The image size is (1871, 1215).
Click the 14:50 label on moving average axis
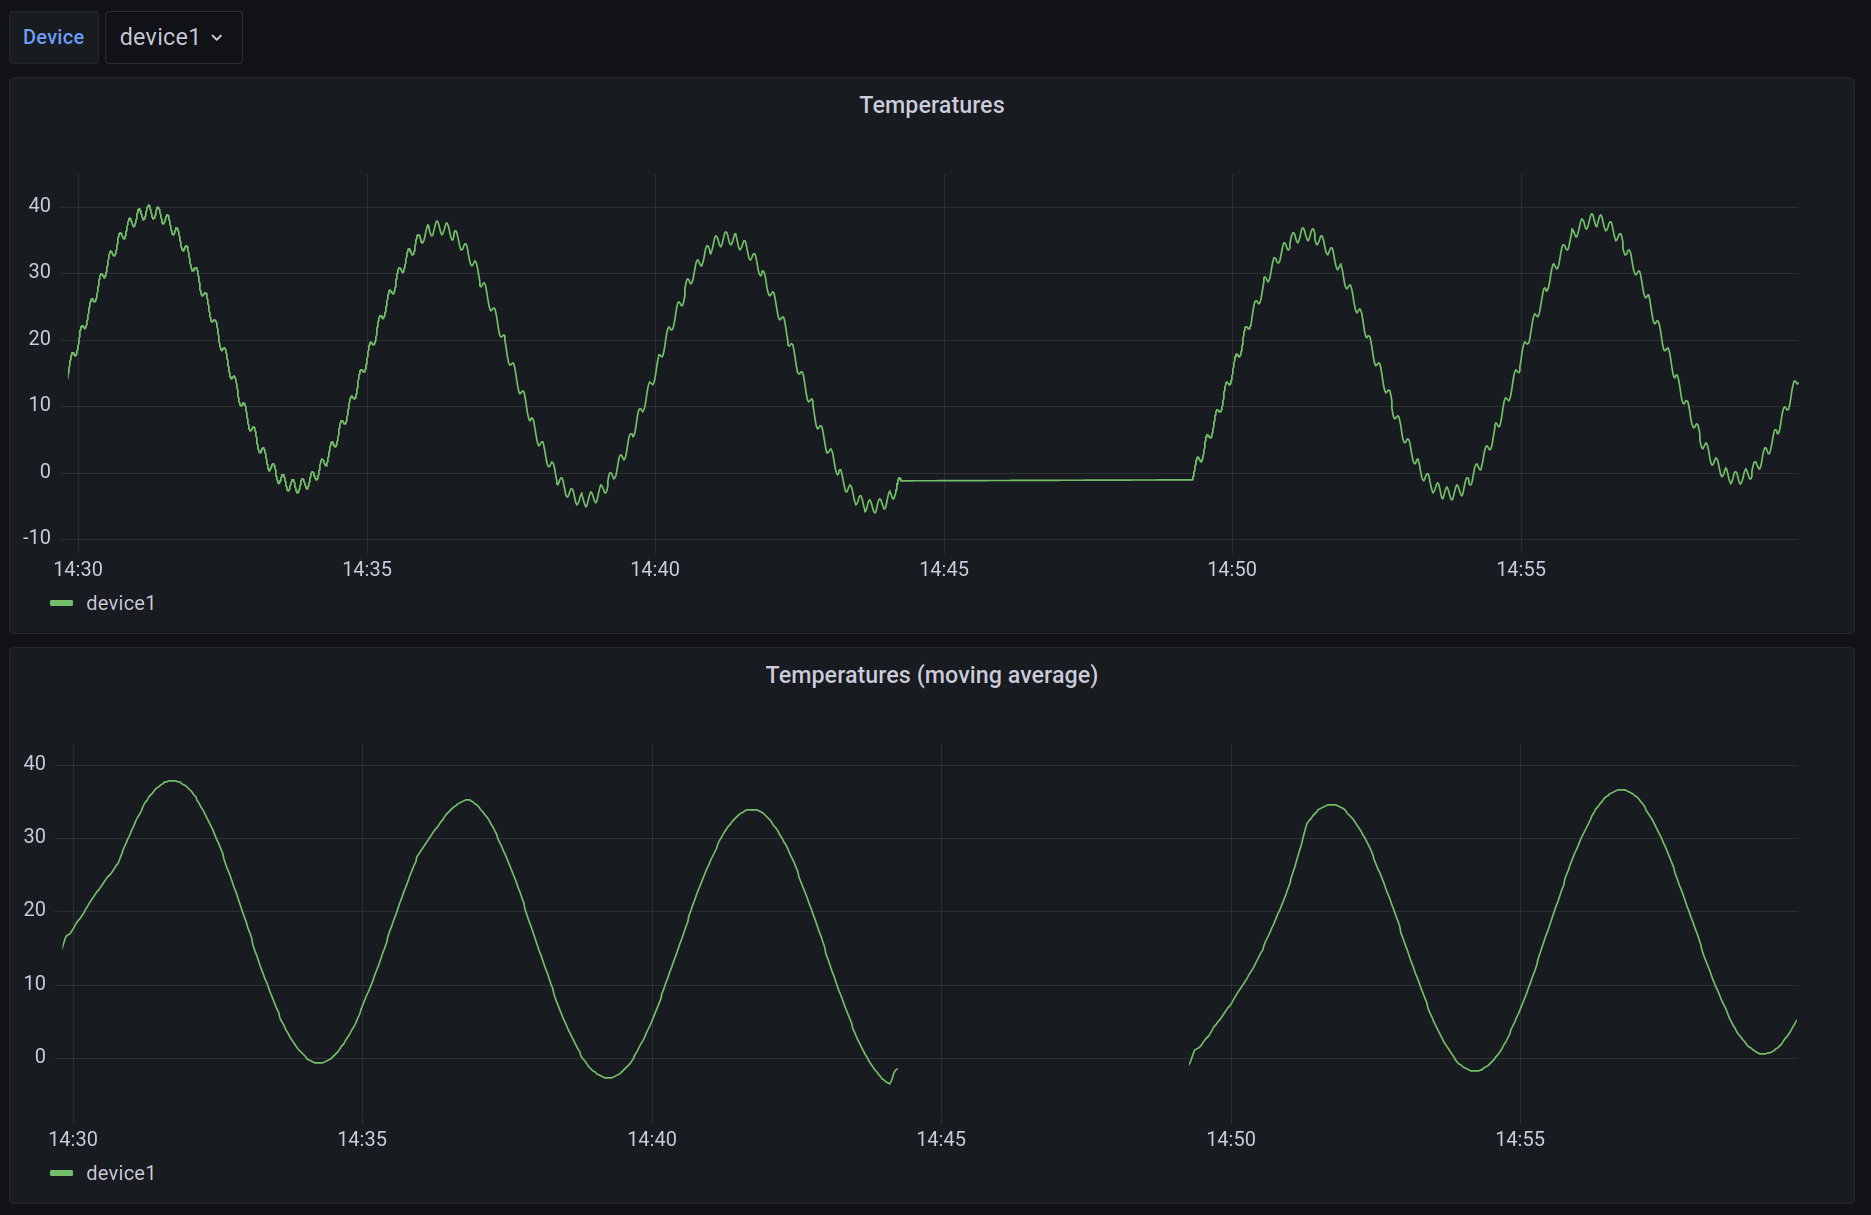point(1231,1139)
